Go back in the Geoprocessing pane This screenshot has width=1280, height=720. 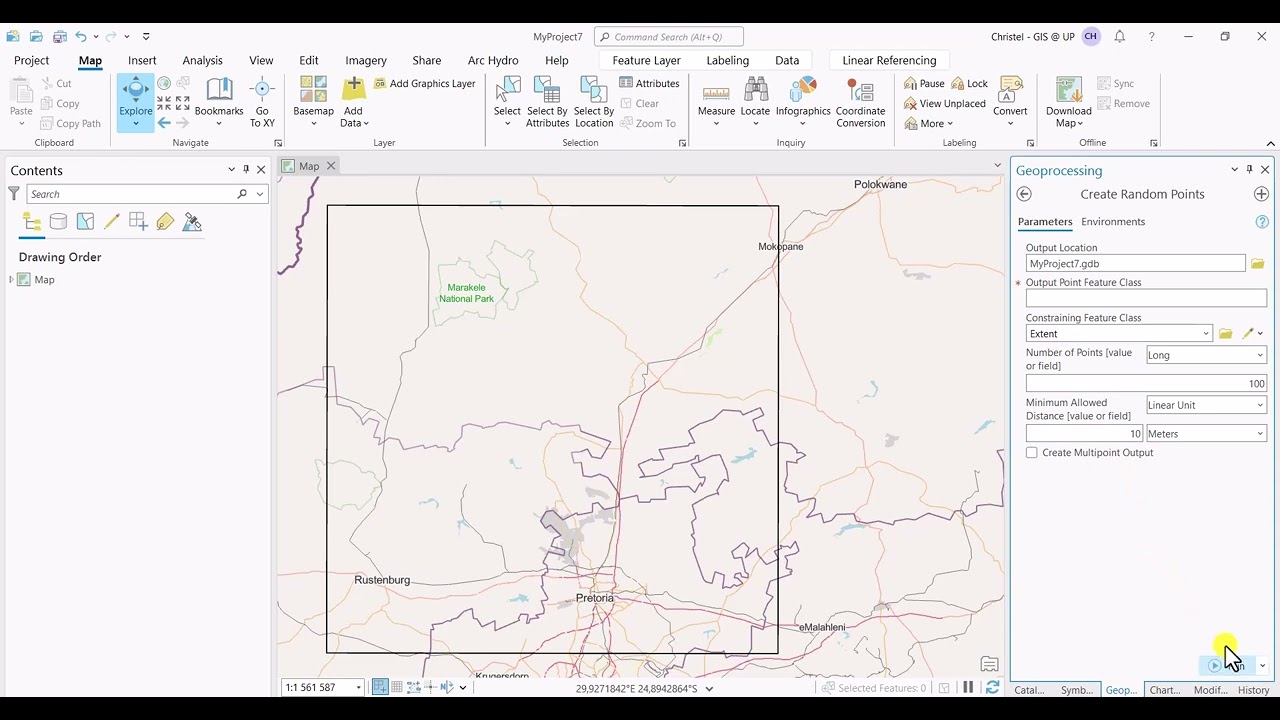coord(1024,194)
